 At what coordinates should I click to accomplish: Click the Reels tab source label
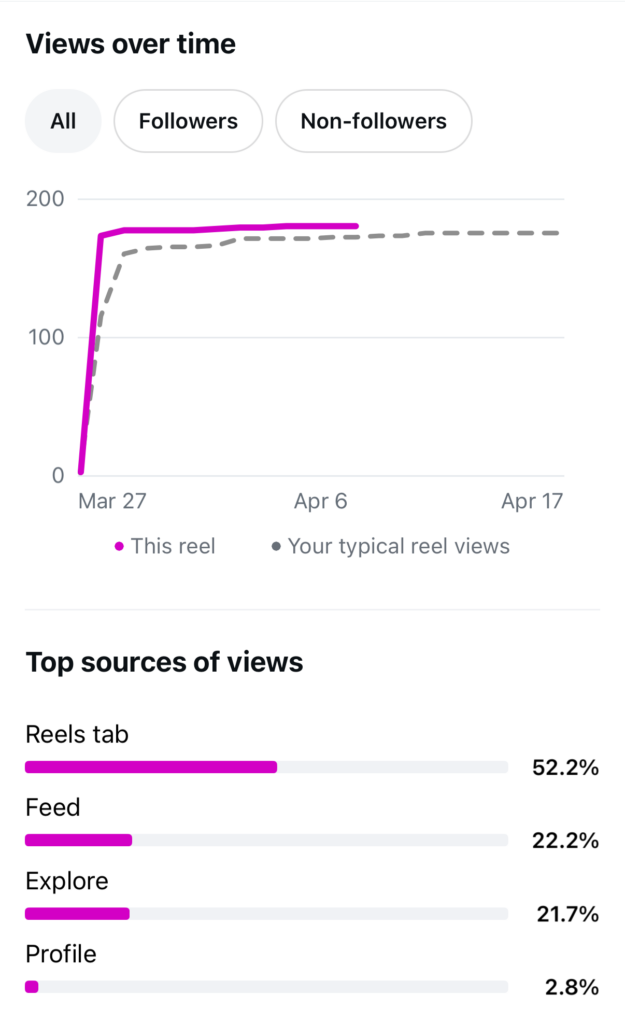pyautogui.click(x=77, y=734)
